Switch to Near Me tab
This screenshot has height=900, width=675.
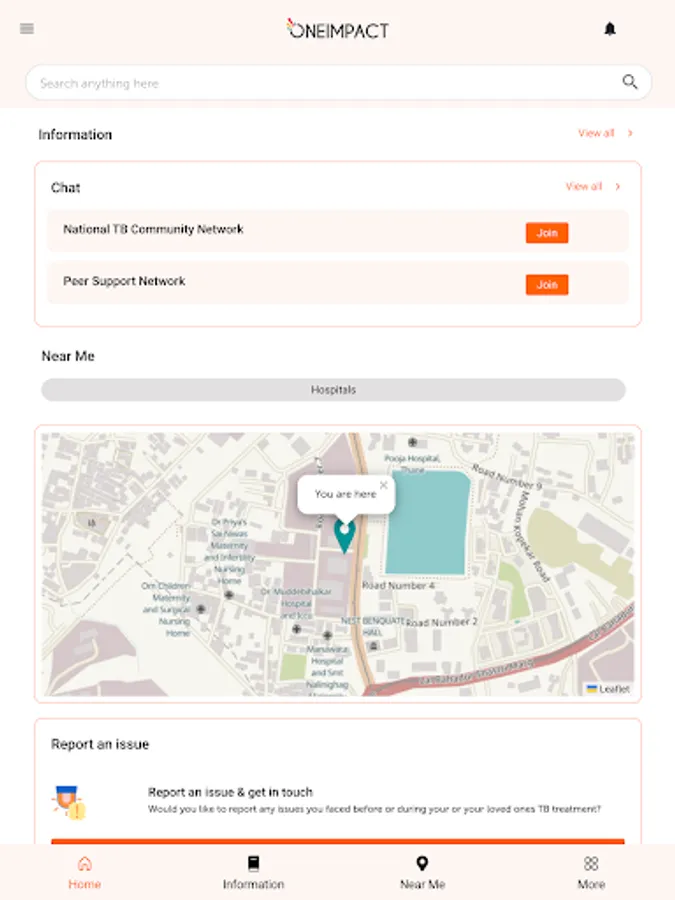[x=422, y=872]
